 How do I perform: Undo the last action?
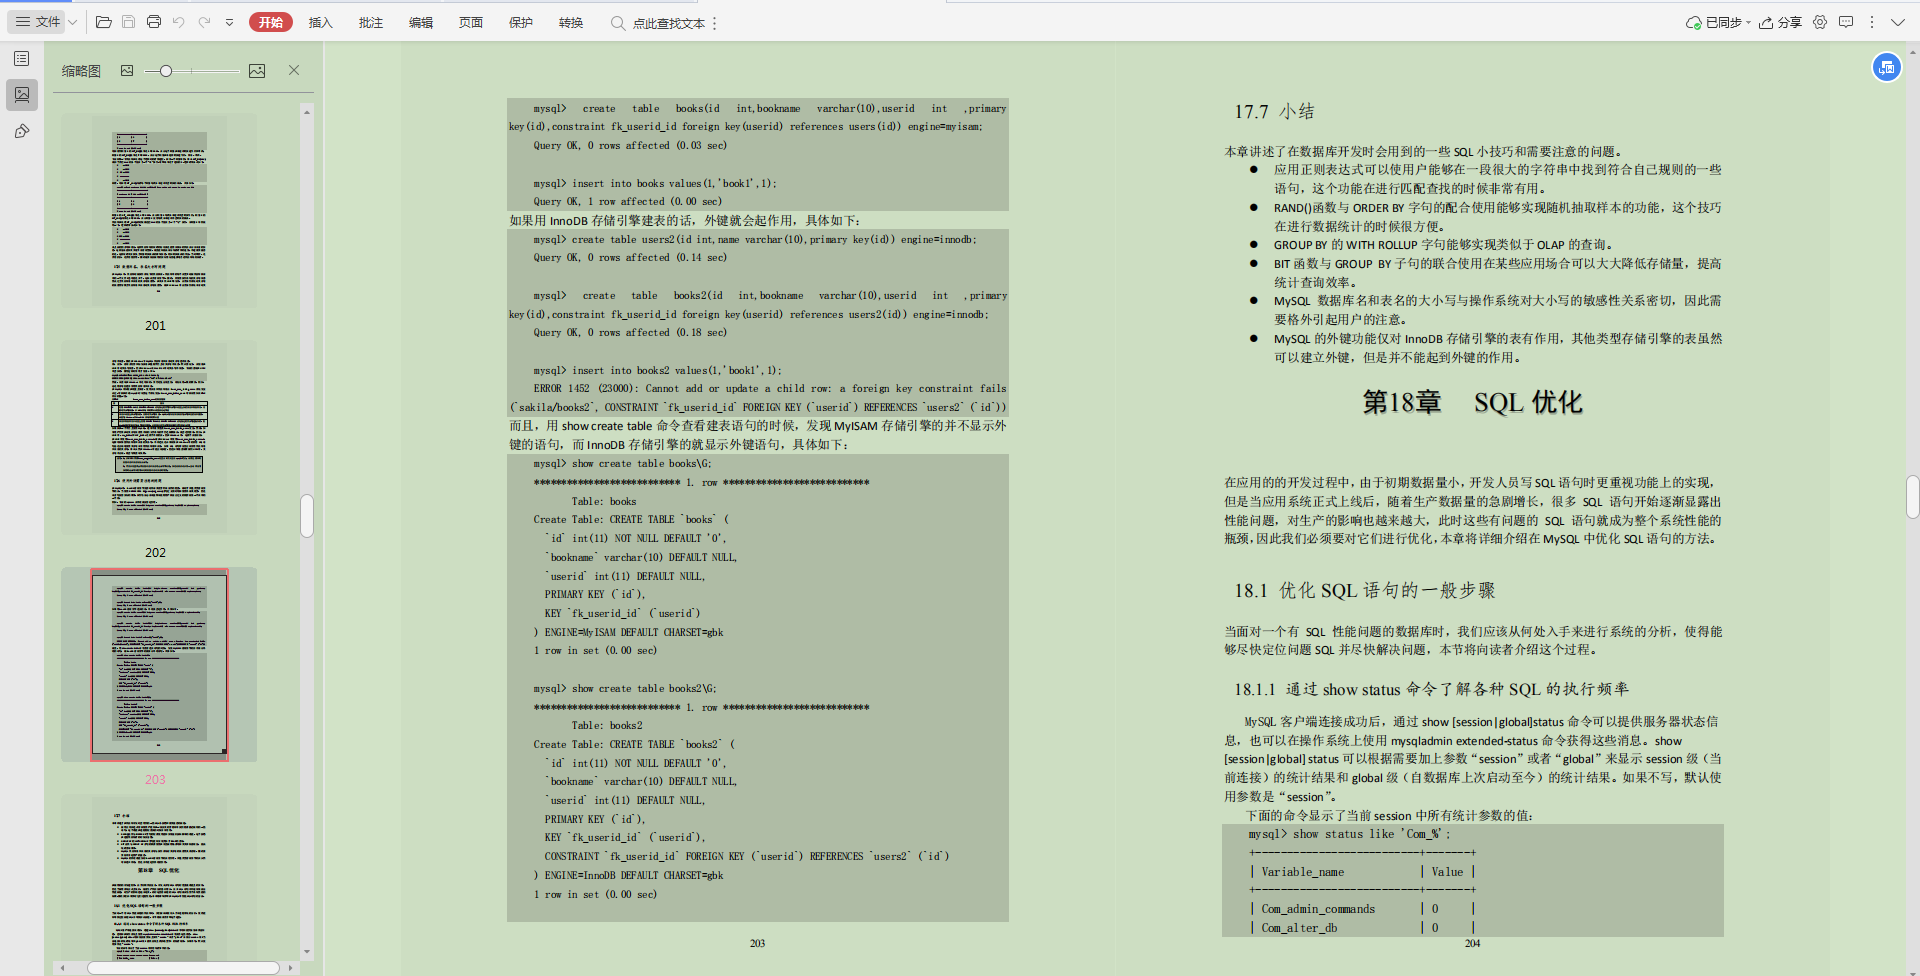point(179,22)
